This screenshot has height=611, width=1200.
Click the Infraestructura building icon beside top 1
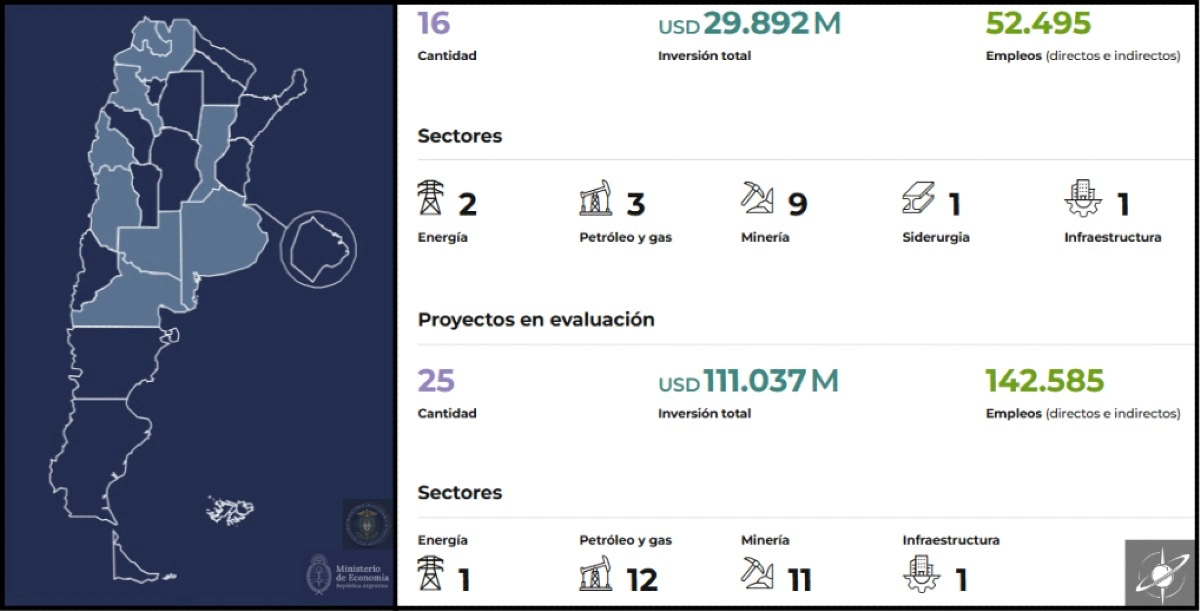pos(1083,197)
